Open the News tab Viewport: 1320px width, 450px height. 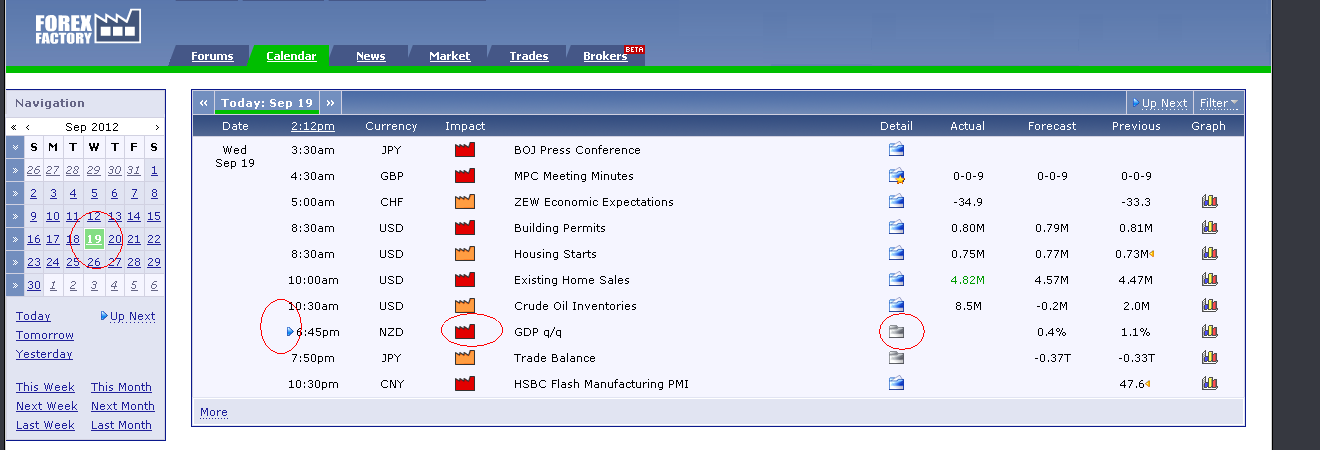[x=371, y=56]
